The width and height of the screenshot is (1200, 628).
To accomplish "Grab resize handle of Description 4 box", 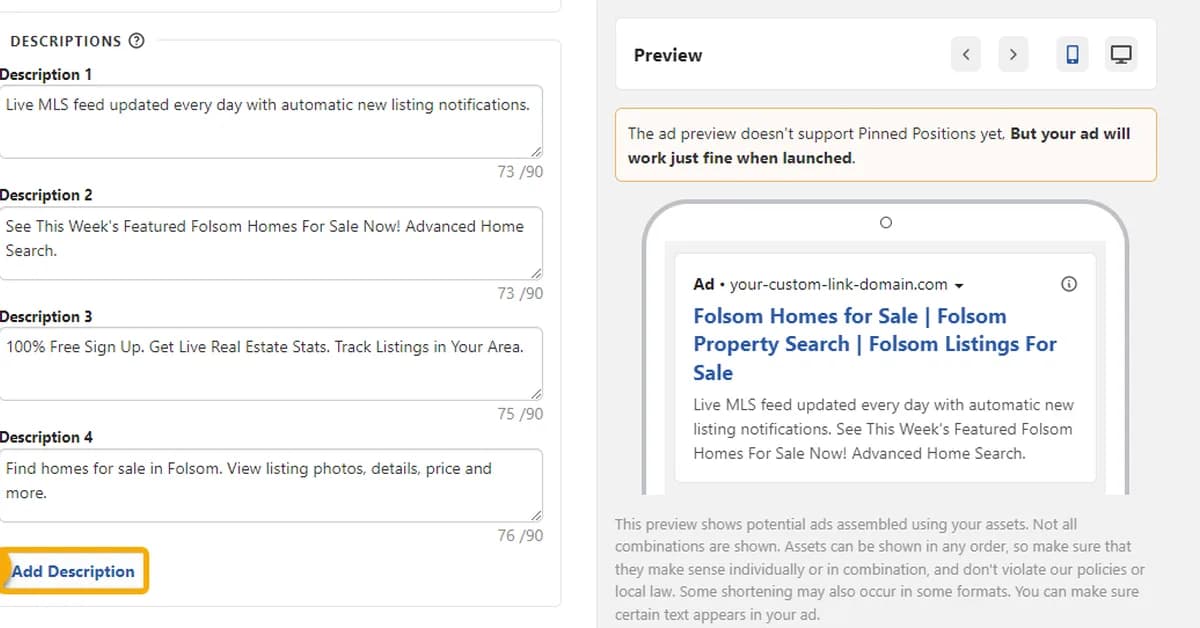I will [537, 515].
